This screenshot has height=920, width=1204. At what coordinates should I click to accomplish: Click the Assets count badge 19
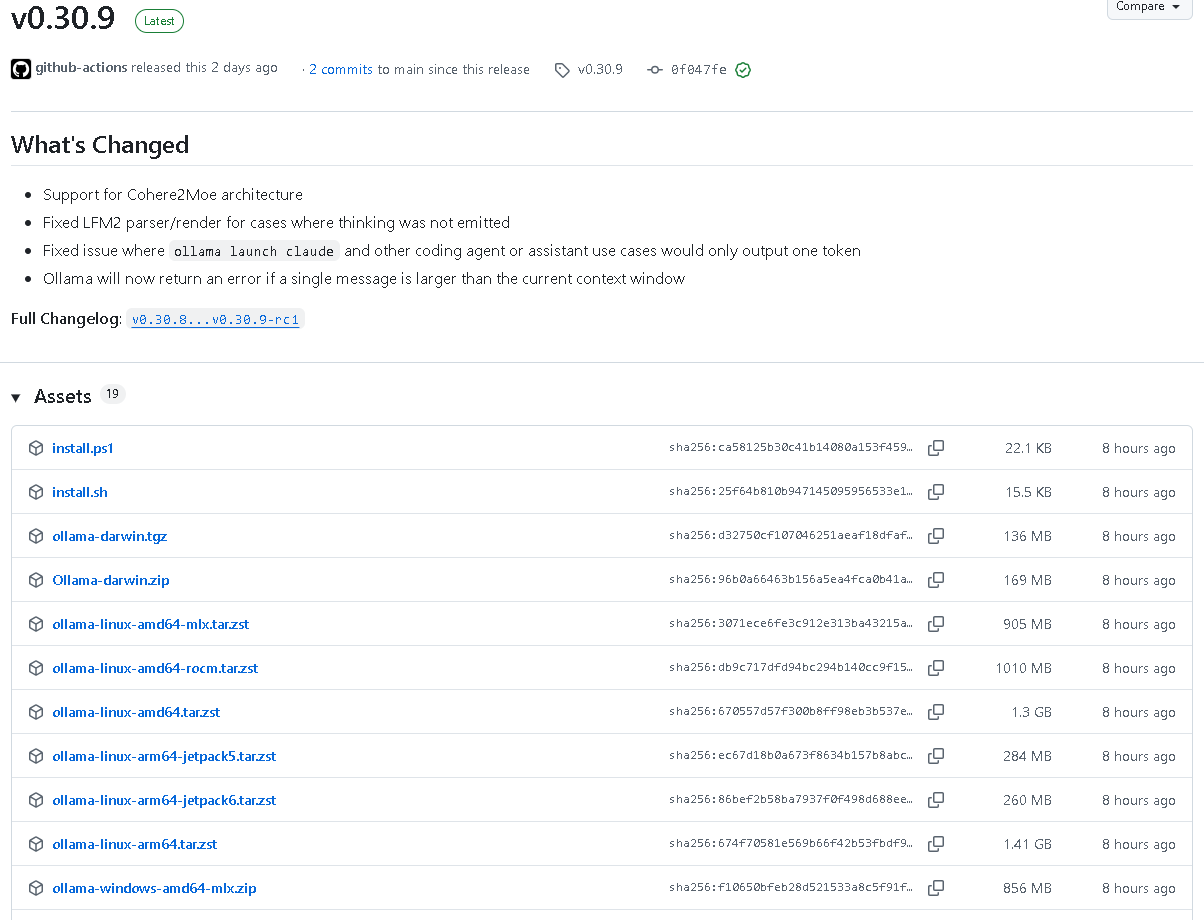coord(113,394)
